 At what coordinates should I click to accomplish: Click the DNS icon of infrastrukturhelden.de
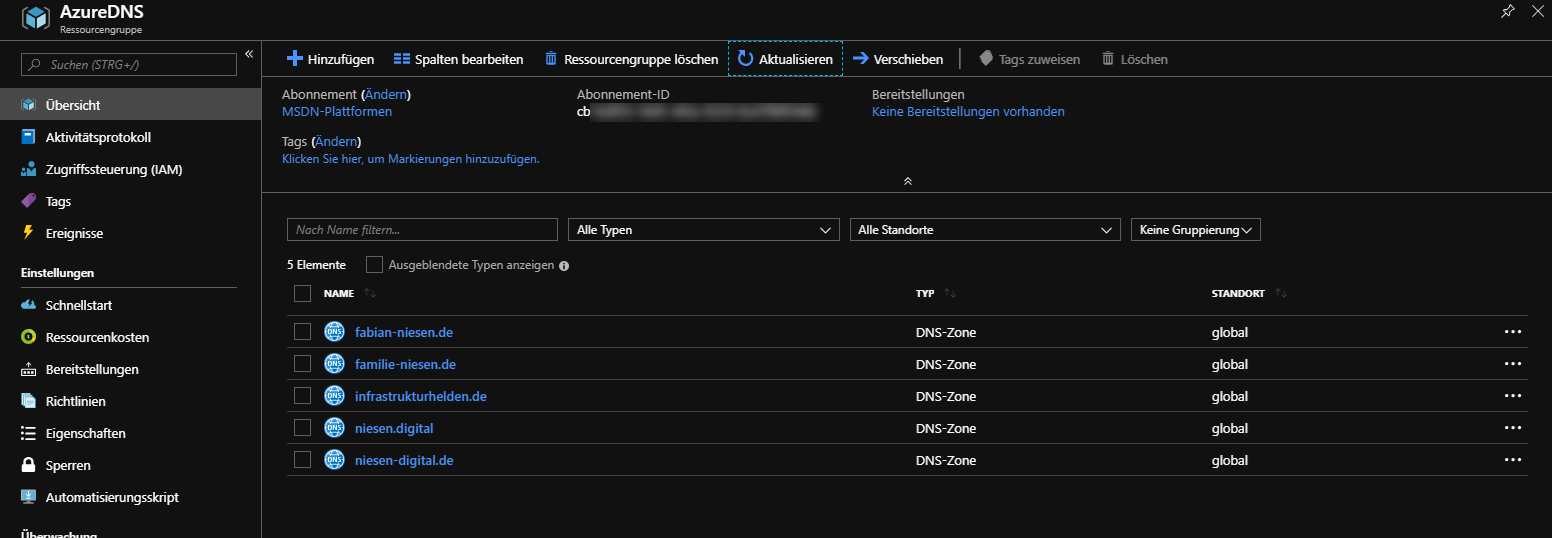tap(335, 396)
